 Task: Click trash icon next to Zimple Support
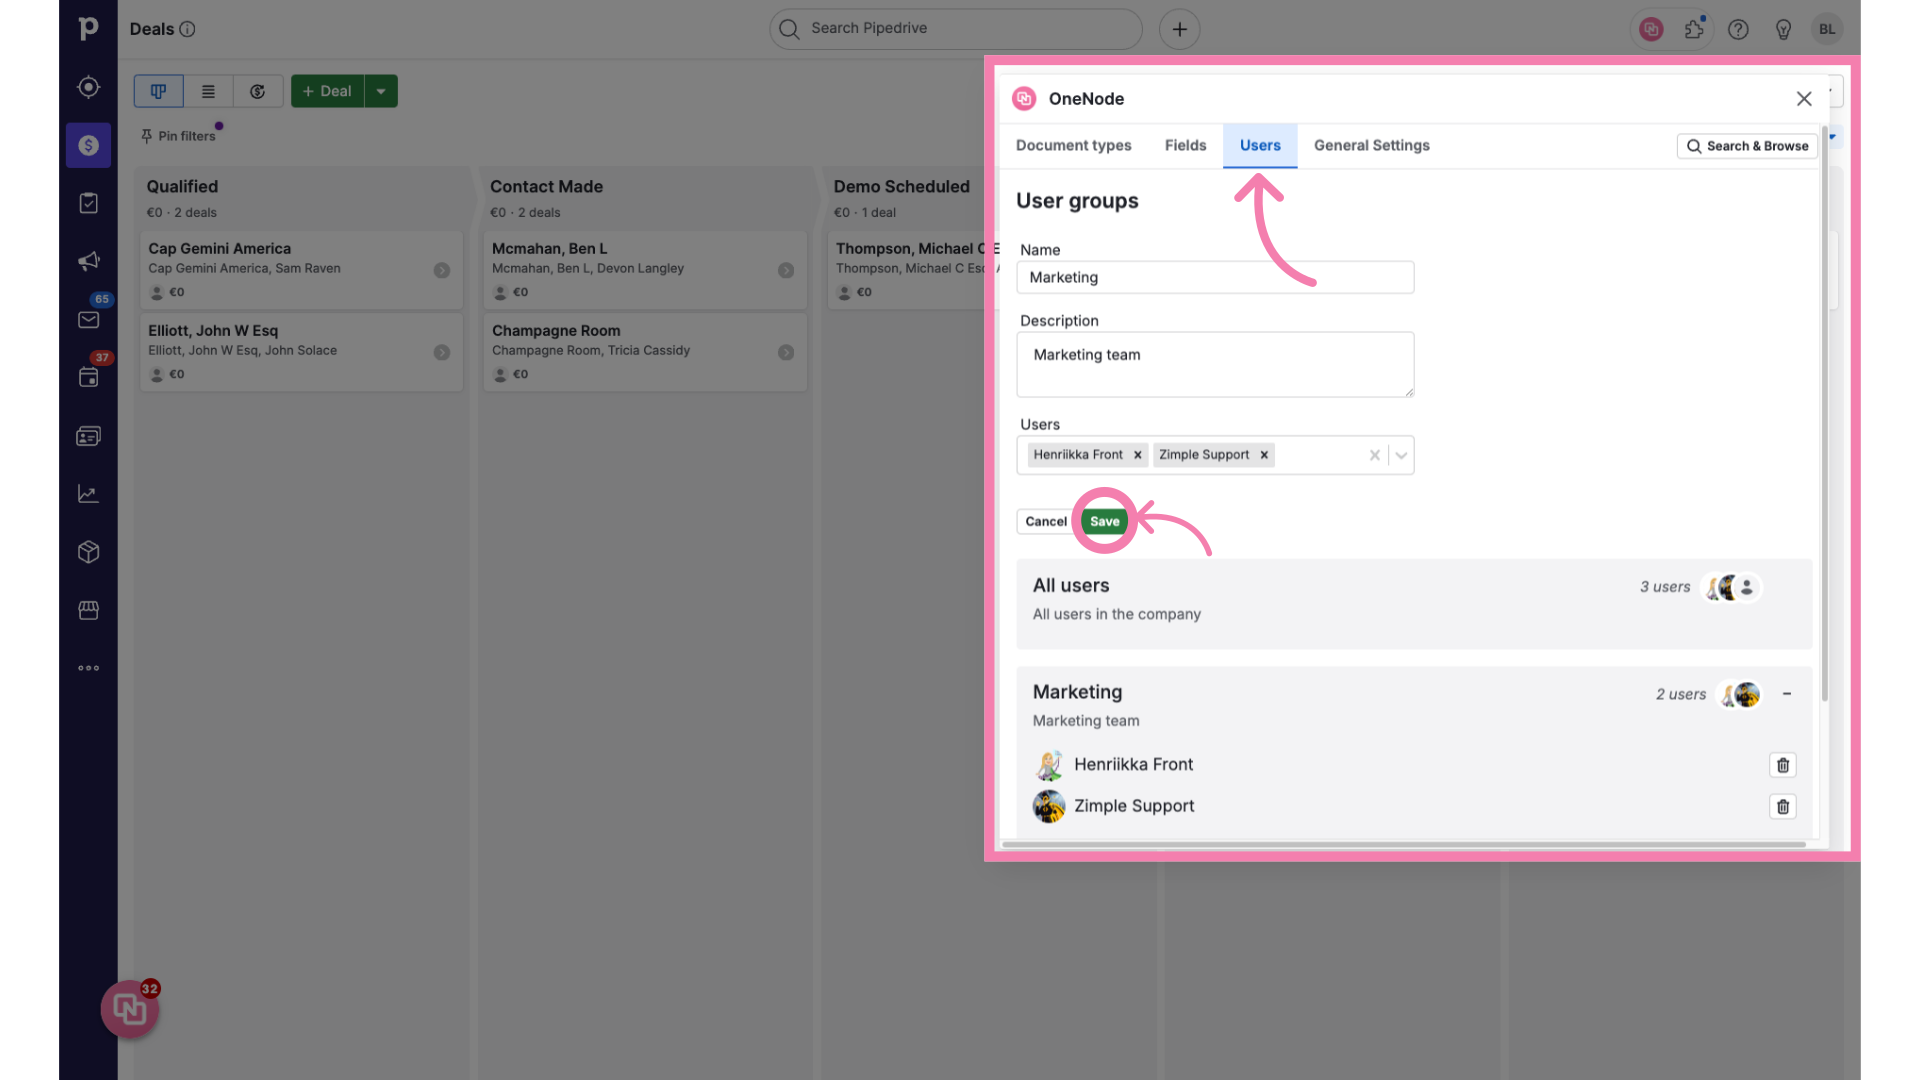tap(1782, 807)
